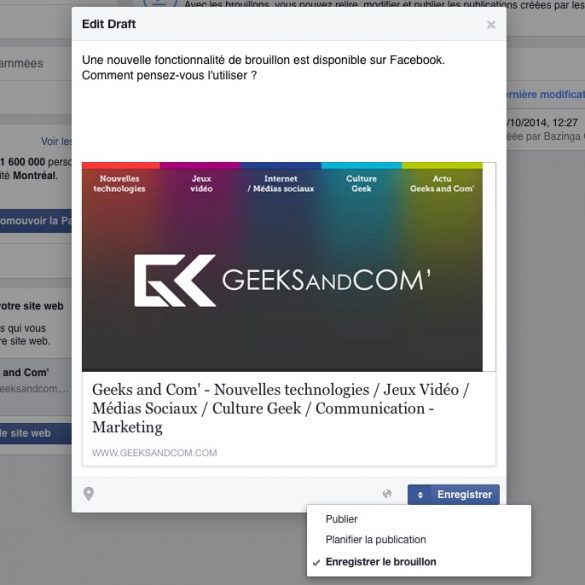Choose Enregistrer le brouillon option
The height and width of the screenshot is (585, 585).
point(381,562)
